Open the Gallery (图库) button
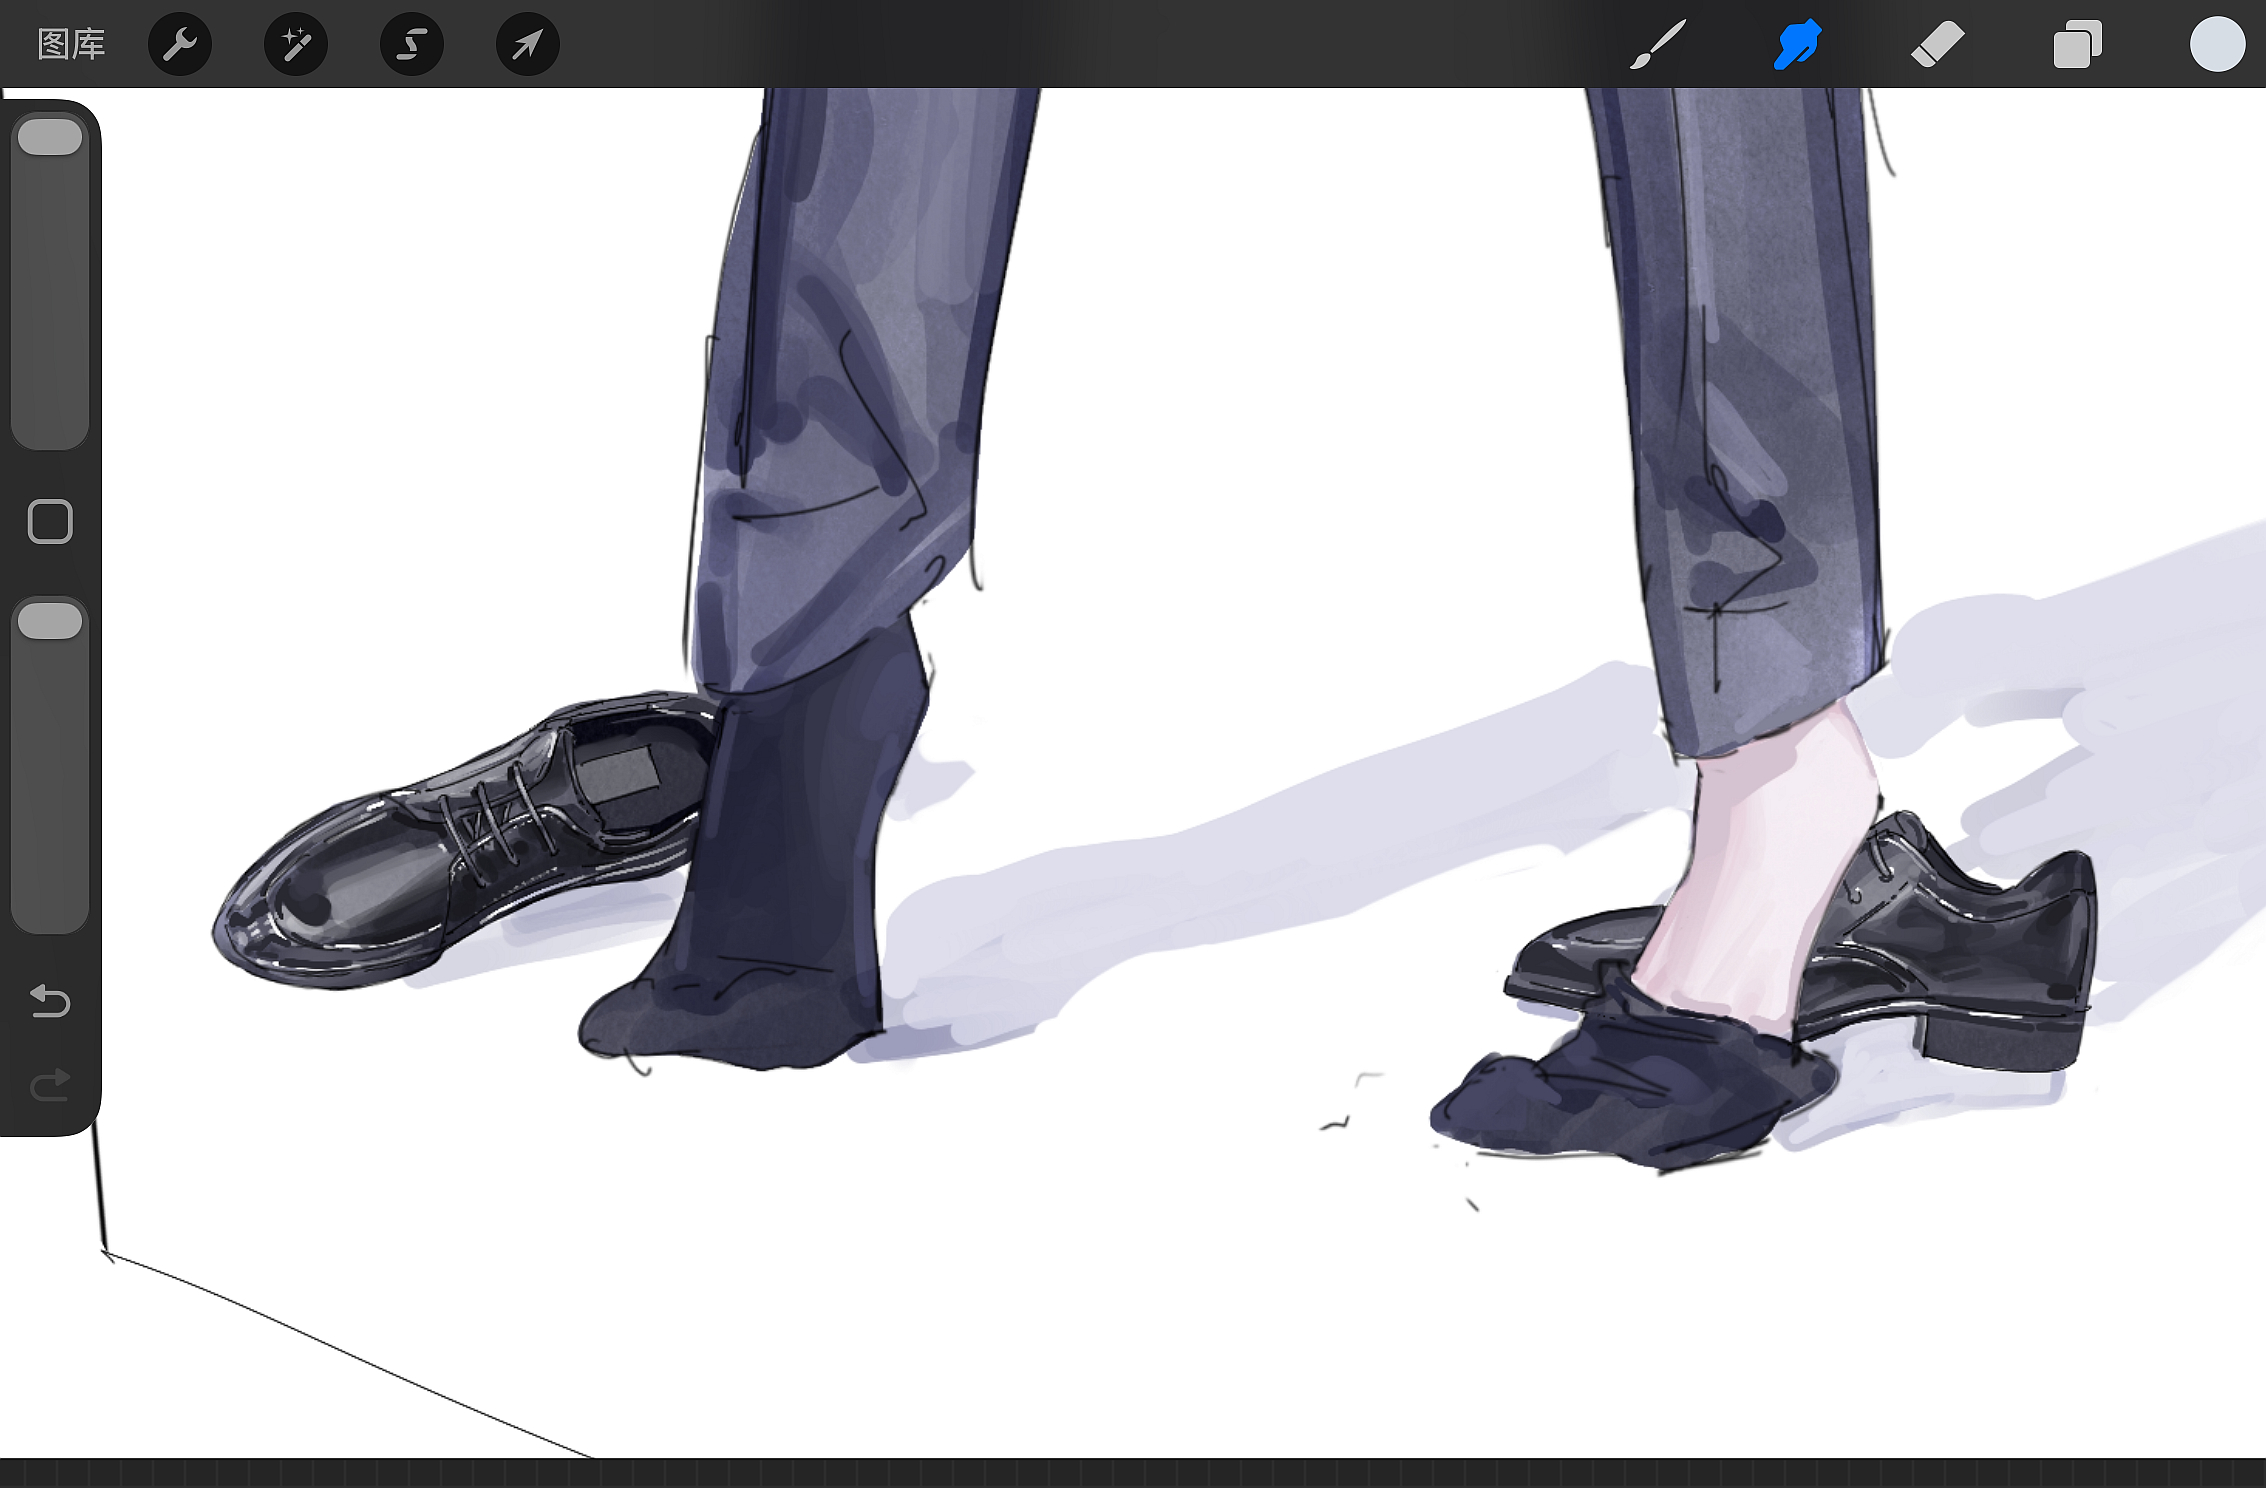This screenshot has width=2266, height=1488. coord(71,44)
